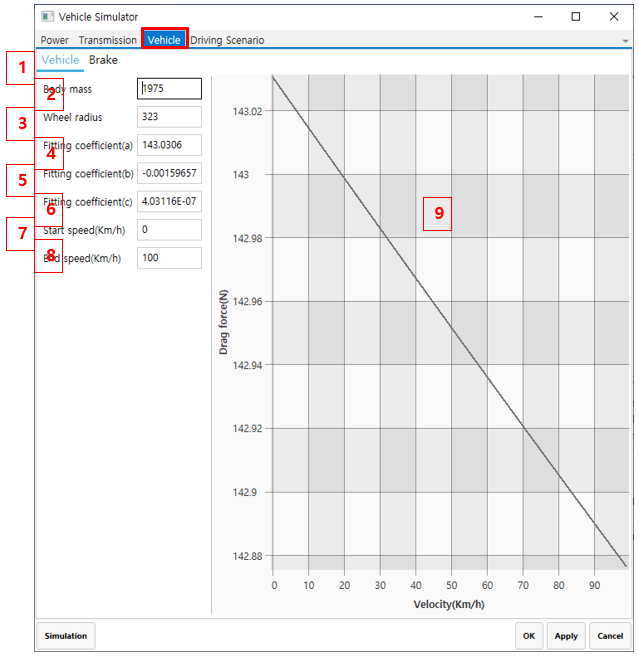Cancel the dialog

coord(610,636)
